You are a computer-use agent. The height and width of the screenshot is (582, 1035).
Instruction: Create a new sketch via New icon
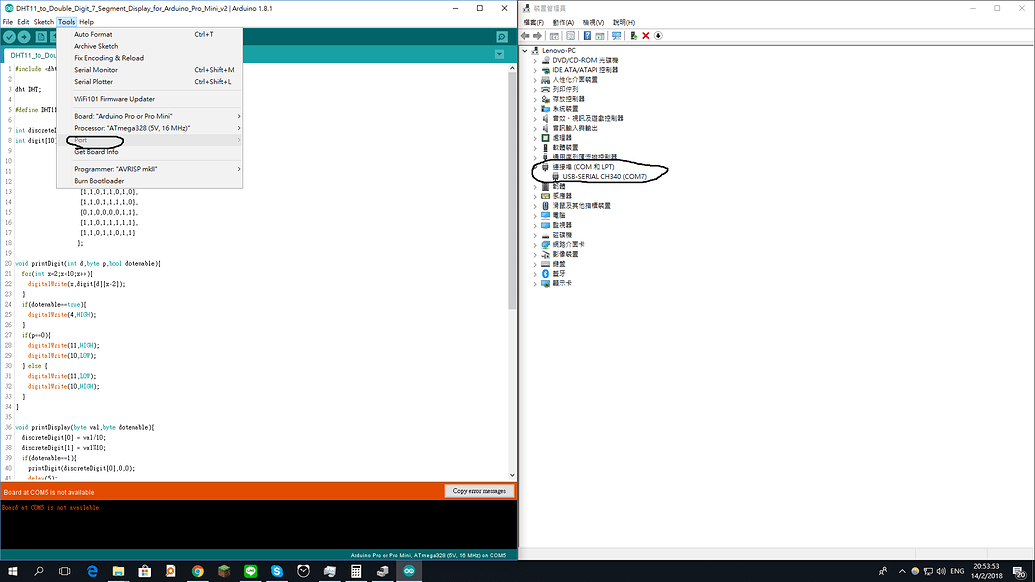[x=40, y=37]
